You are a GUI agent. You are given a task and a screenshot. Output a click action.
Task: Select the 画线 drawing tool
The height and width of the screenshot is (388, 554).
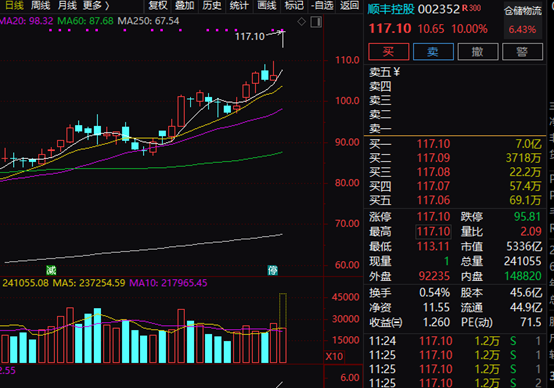coord(266,5)
